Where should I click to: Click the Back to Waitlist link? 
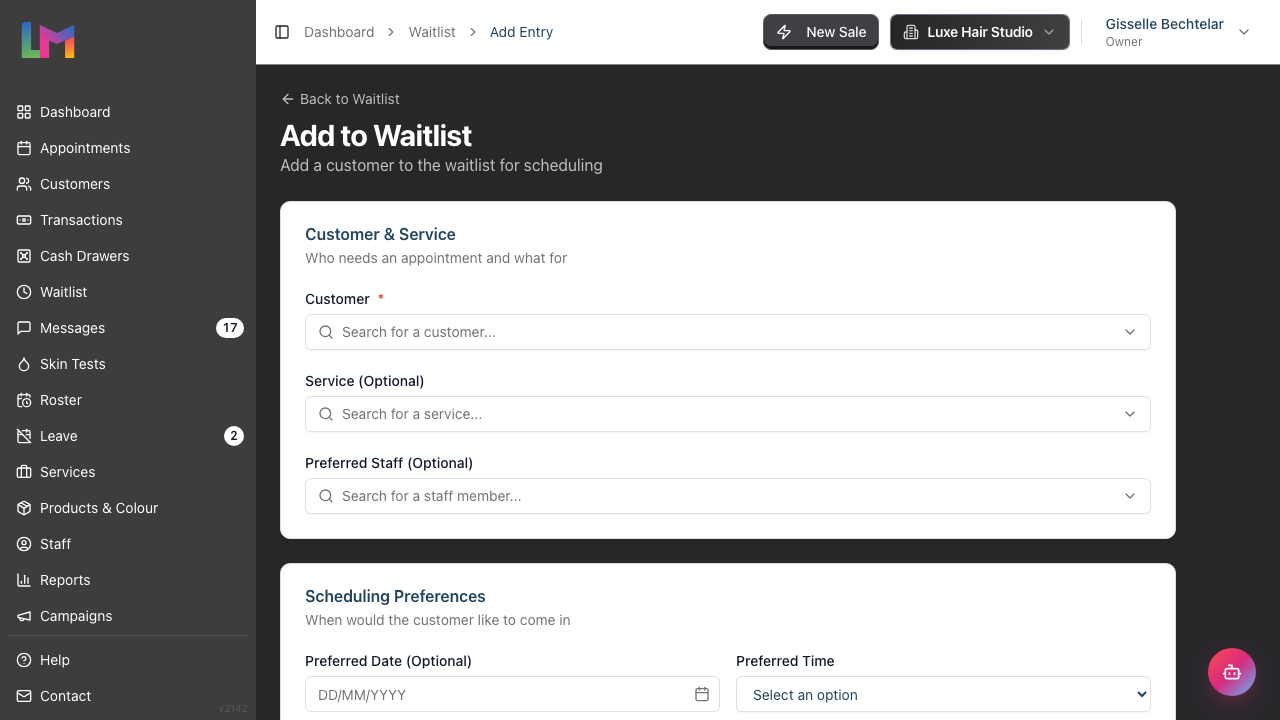pos(340,99)
